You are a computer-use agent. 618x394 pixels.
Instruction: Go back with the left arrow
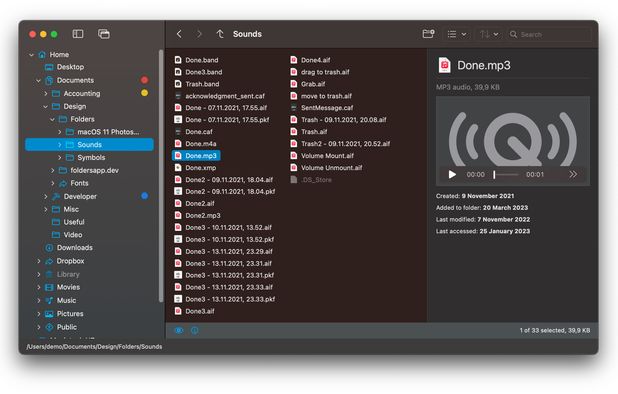pos(179,34)
